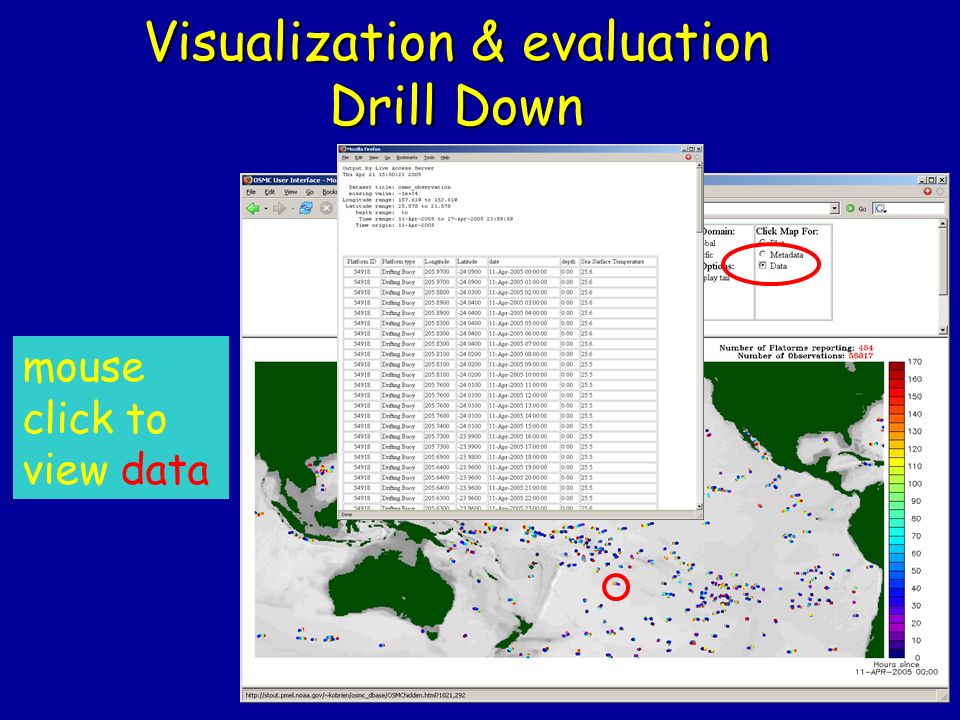This screenshot has width=960, height=720.
Task: Click the 'Number of Platforms reporting' count
Action: pos(866,348)
